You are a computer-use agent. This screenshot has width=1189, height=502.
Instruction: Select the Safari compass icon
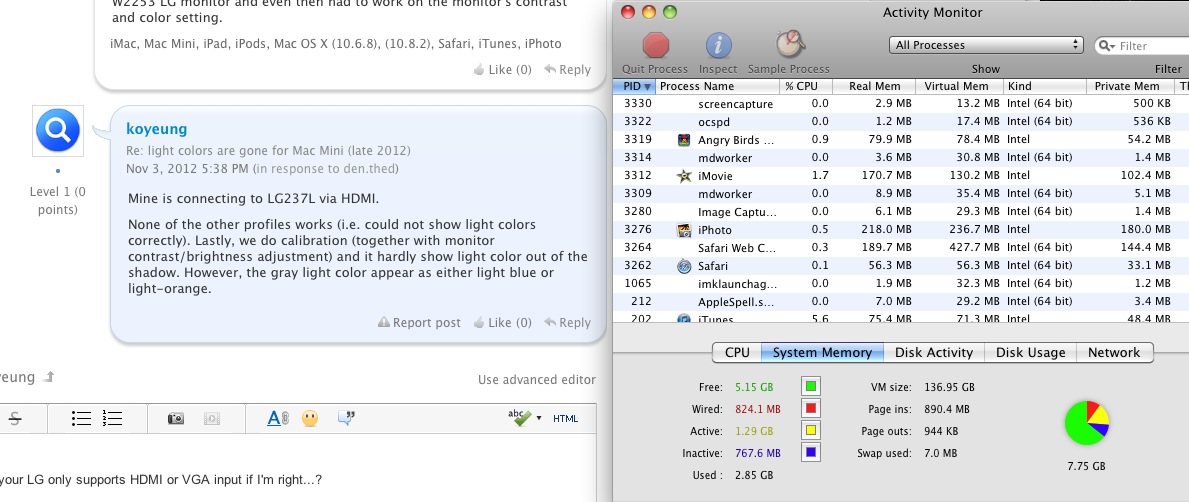[x=684, y=266]
